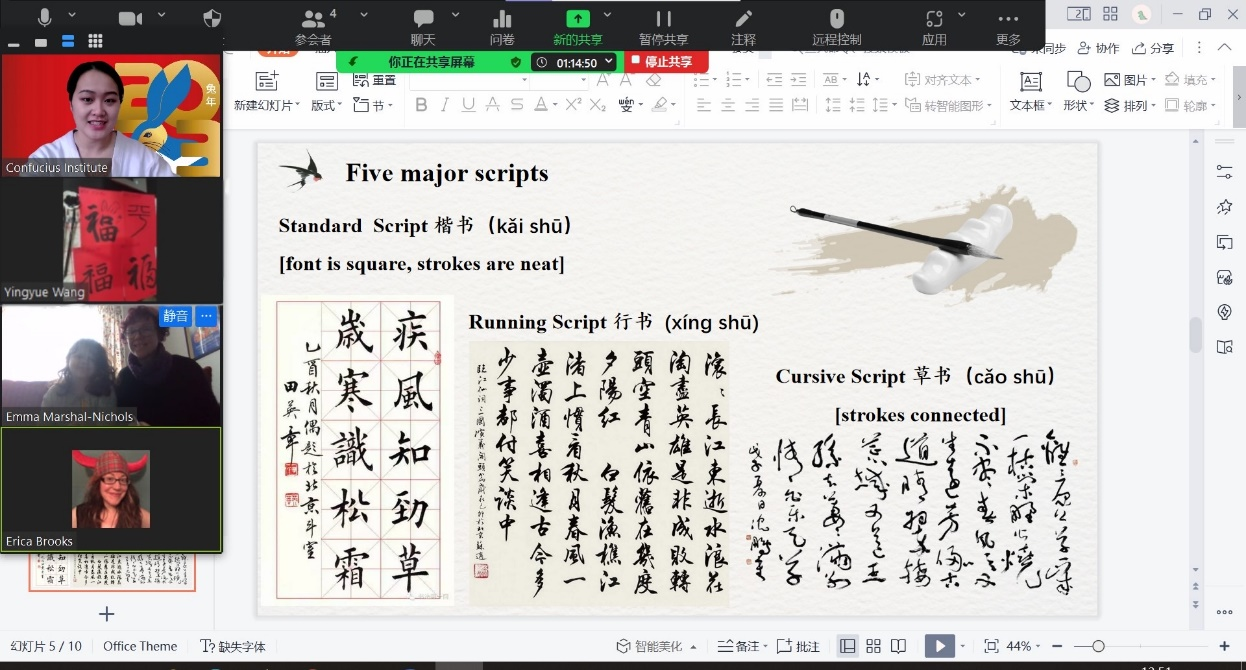The width and height of the screenshot is (1246, 670).
Task: Click the microphone mute icon
Action: tap(45, 18)
